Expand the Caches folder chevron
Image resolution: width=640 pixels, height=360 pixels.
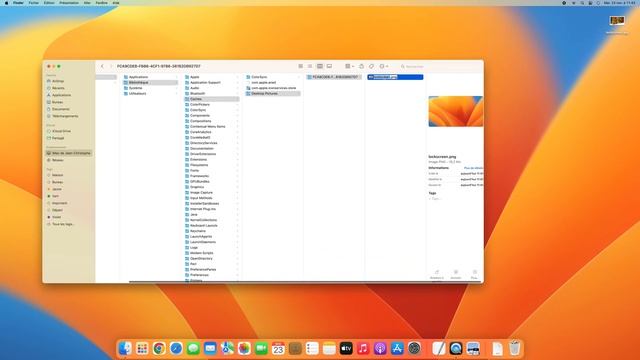pos(237,99)
